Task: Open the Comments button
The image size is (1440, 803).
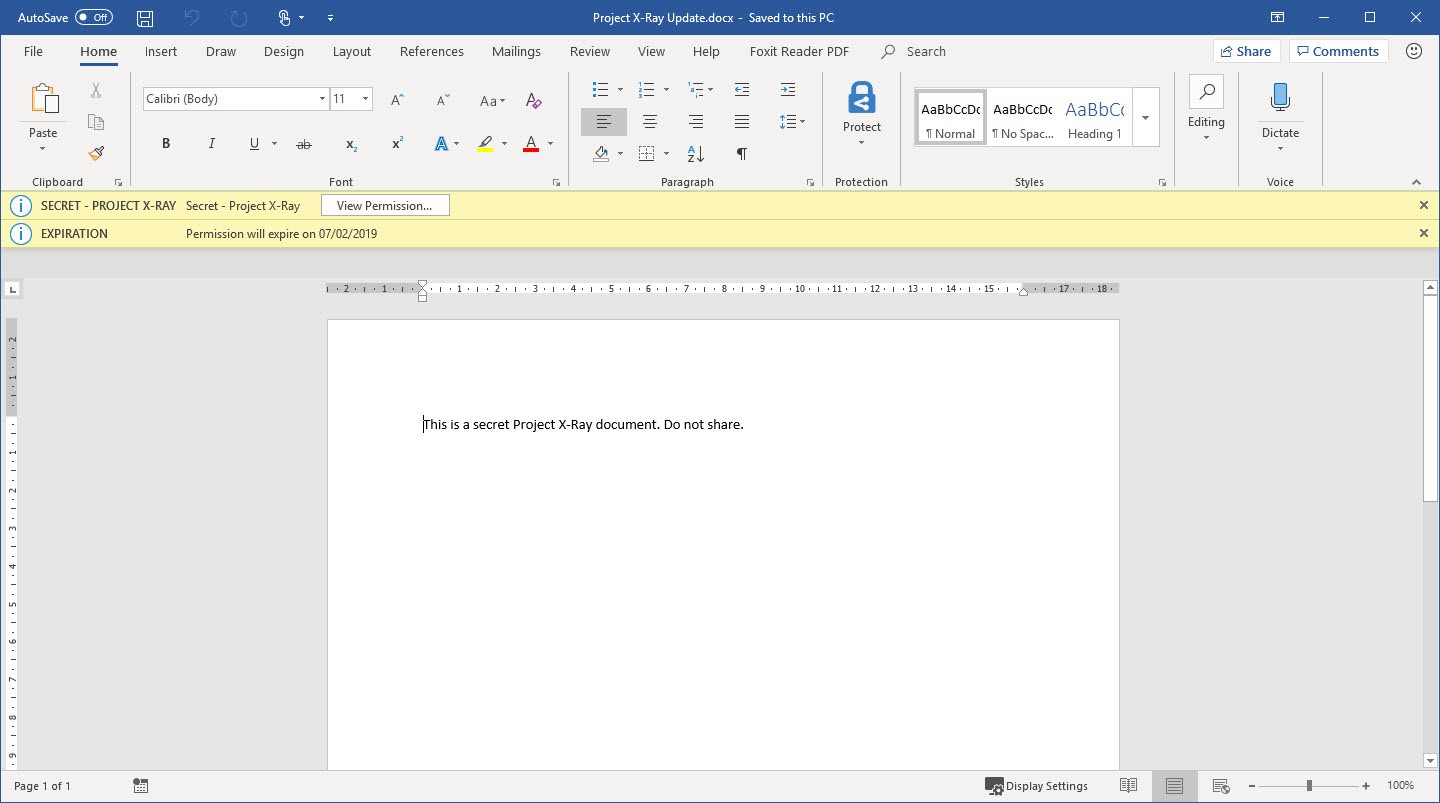Action: coord(1338,51)
